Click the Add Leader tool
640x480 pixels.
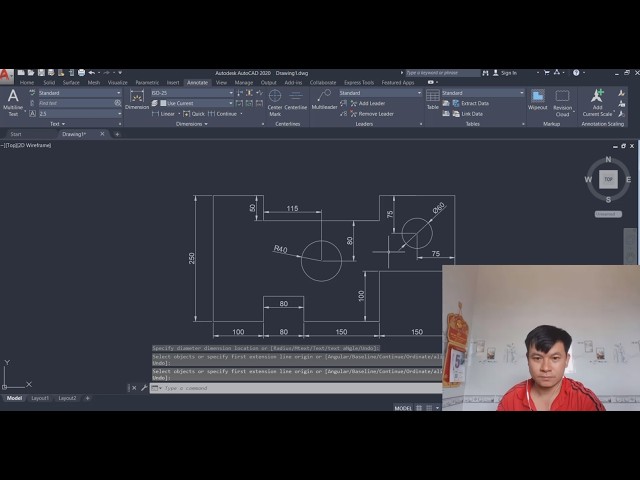[x=368, y=104]
